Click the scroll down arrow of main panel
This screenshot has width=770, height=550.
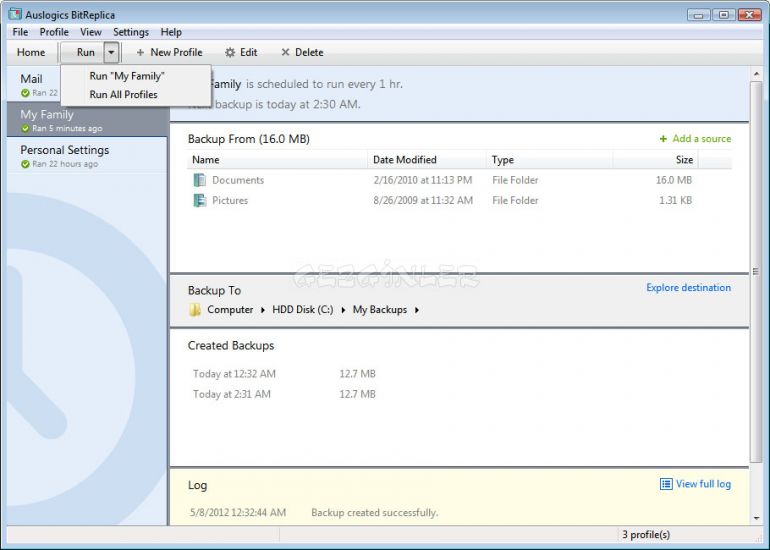(x=756, y=518)
